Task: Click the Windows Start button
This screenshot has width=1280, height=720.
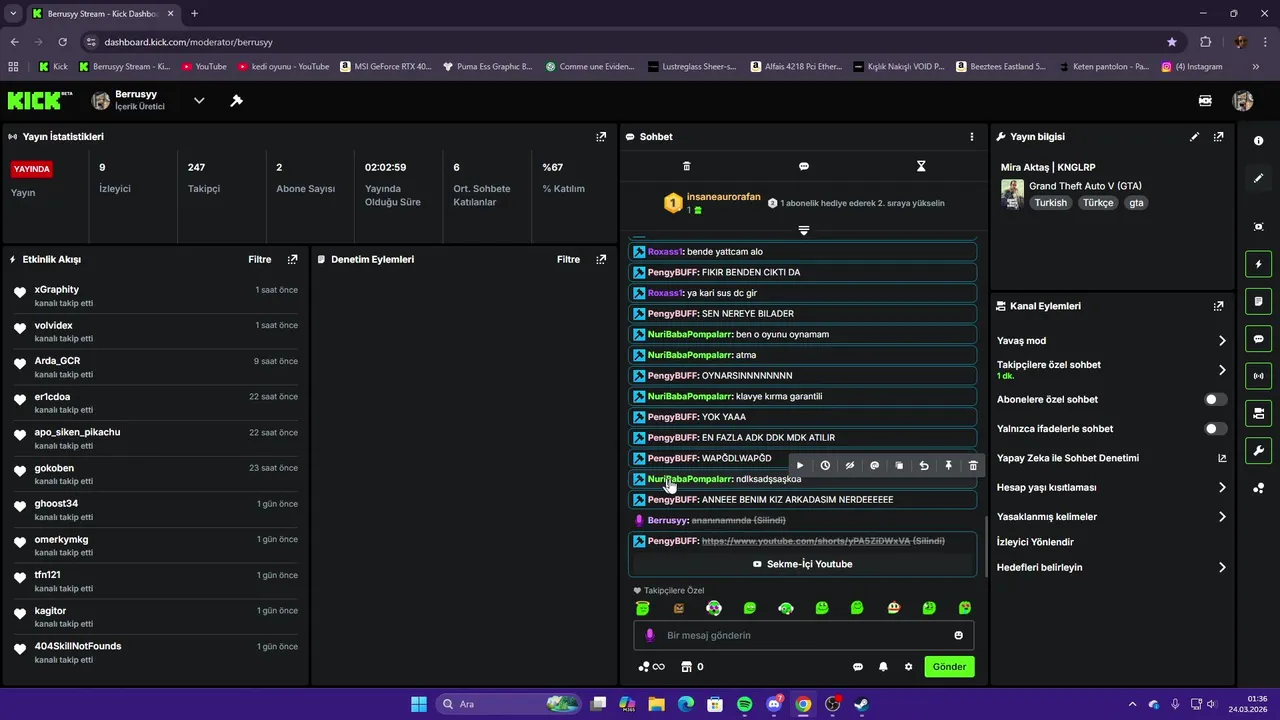Action: click(x=418, y=704)
